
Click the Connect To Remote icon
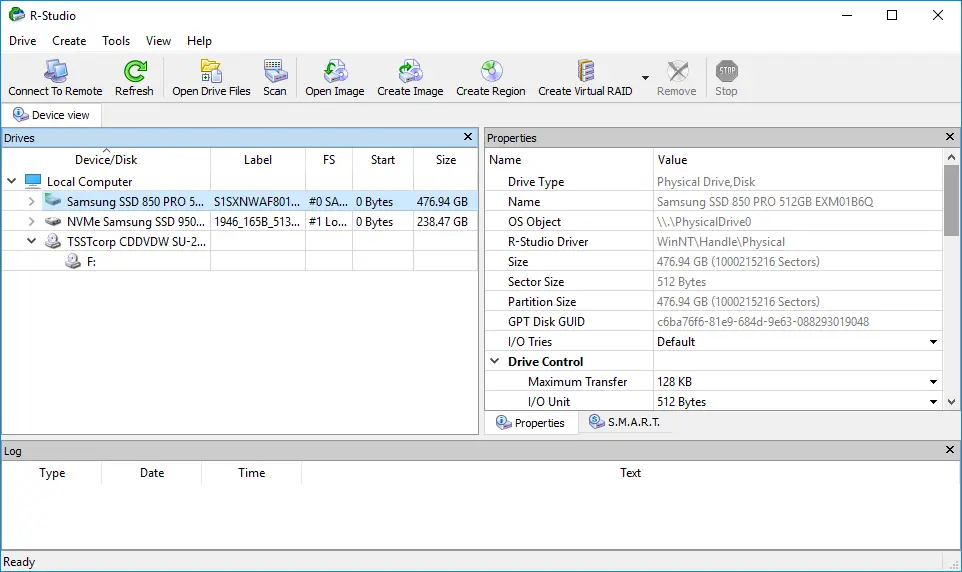pyautogui.click(x=55, y=71)
